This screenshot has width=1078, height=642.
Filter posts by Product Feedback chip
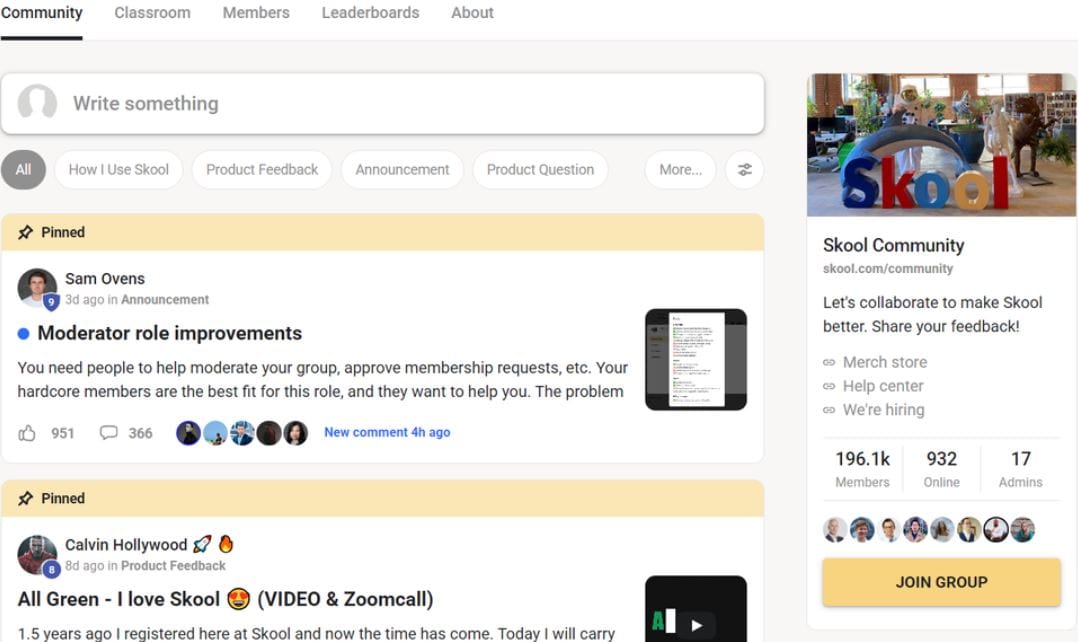[262, 170]
